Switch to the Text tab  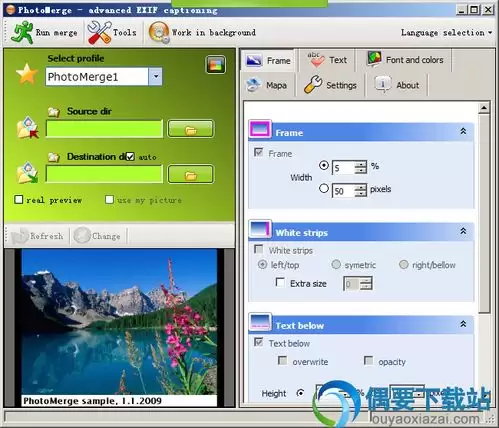click(x=327, y=60)
